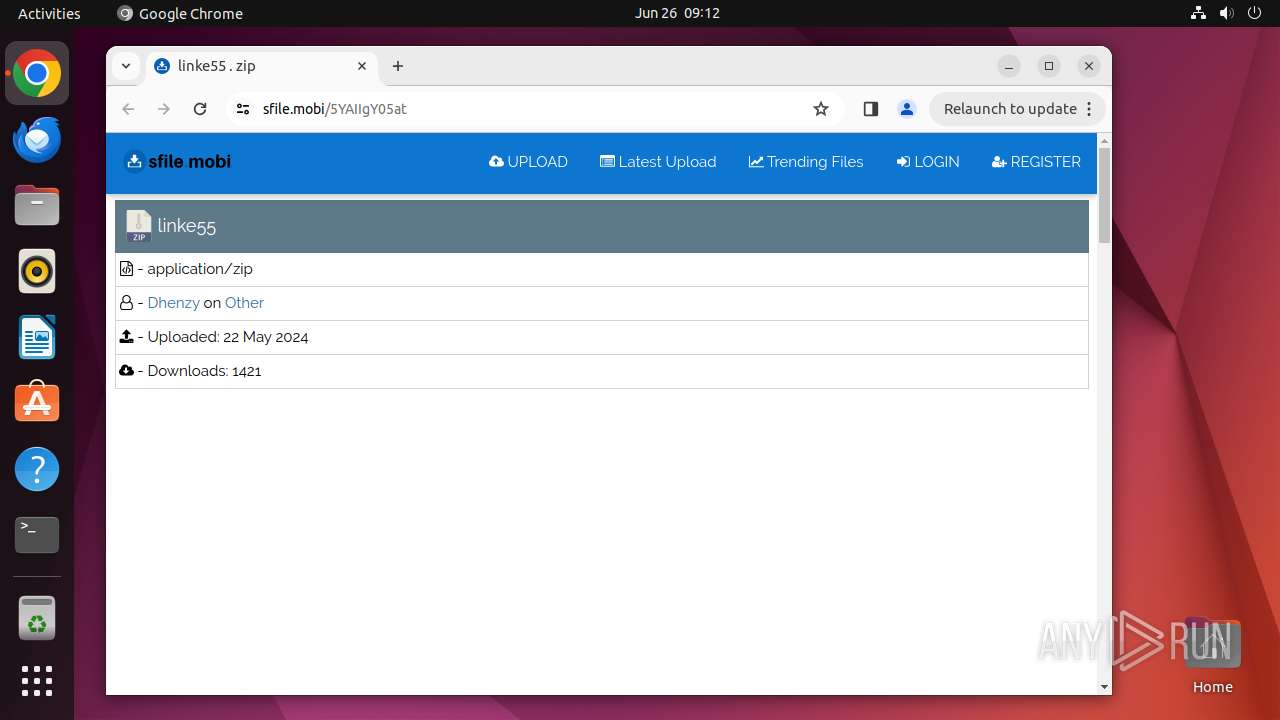1280x720 pixels.
Task: Open the Home folder on the desktop
Action: [1212, 655]
